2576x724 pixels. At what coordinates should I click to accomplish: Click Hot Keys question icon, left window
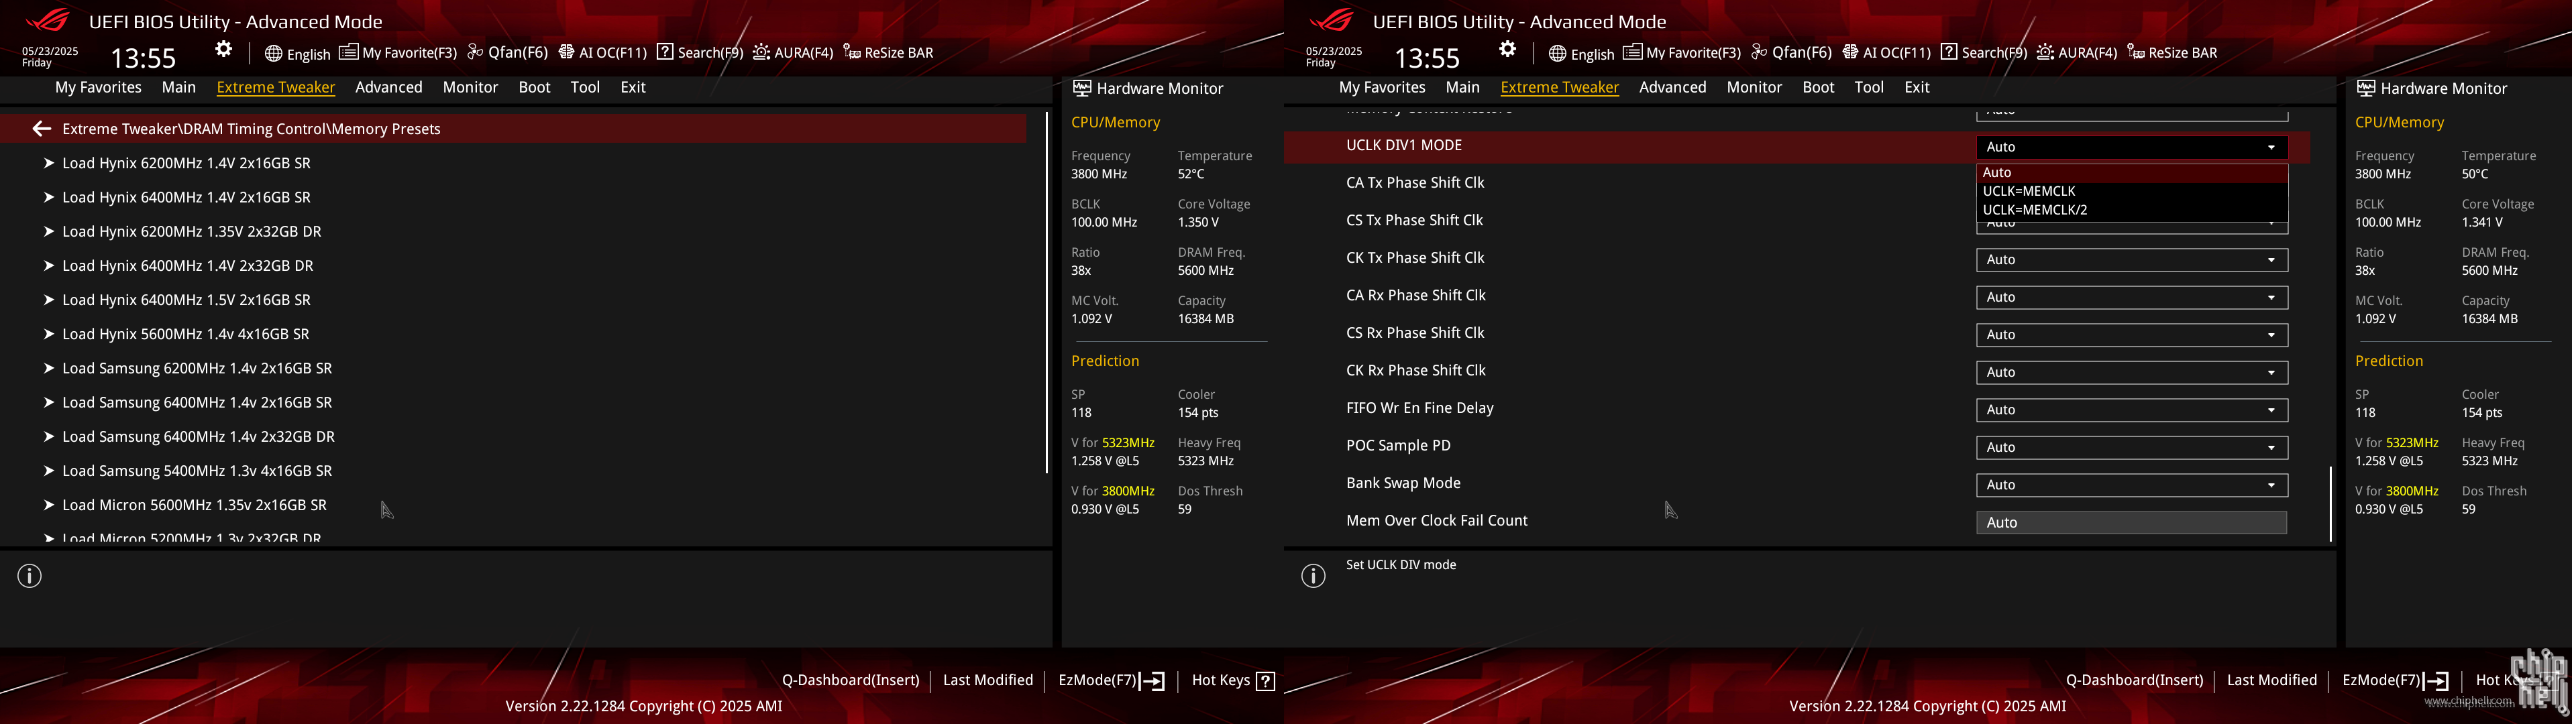pyautogui.click(x=1266, y=681)
